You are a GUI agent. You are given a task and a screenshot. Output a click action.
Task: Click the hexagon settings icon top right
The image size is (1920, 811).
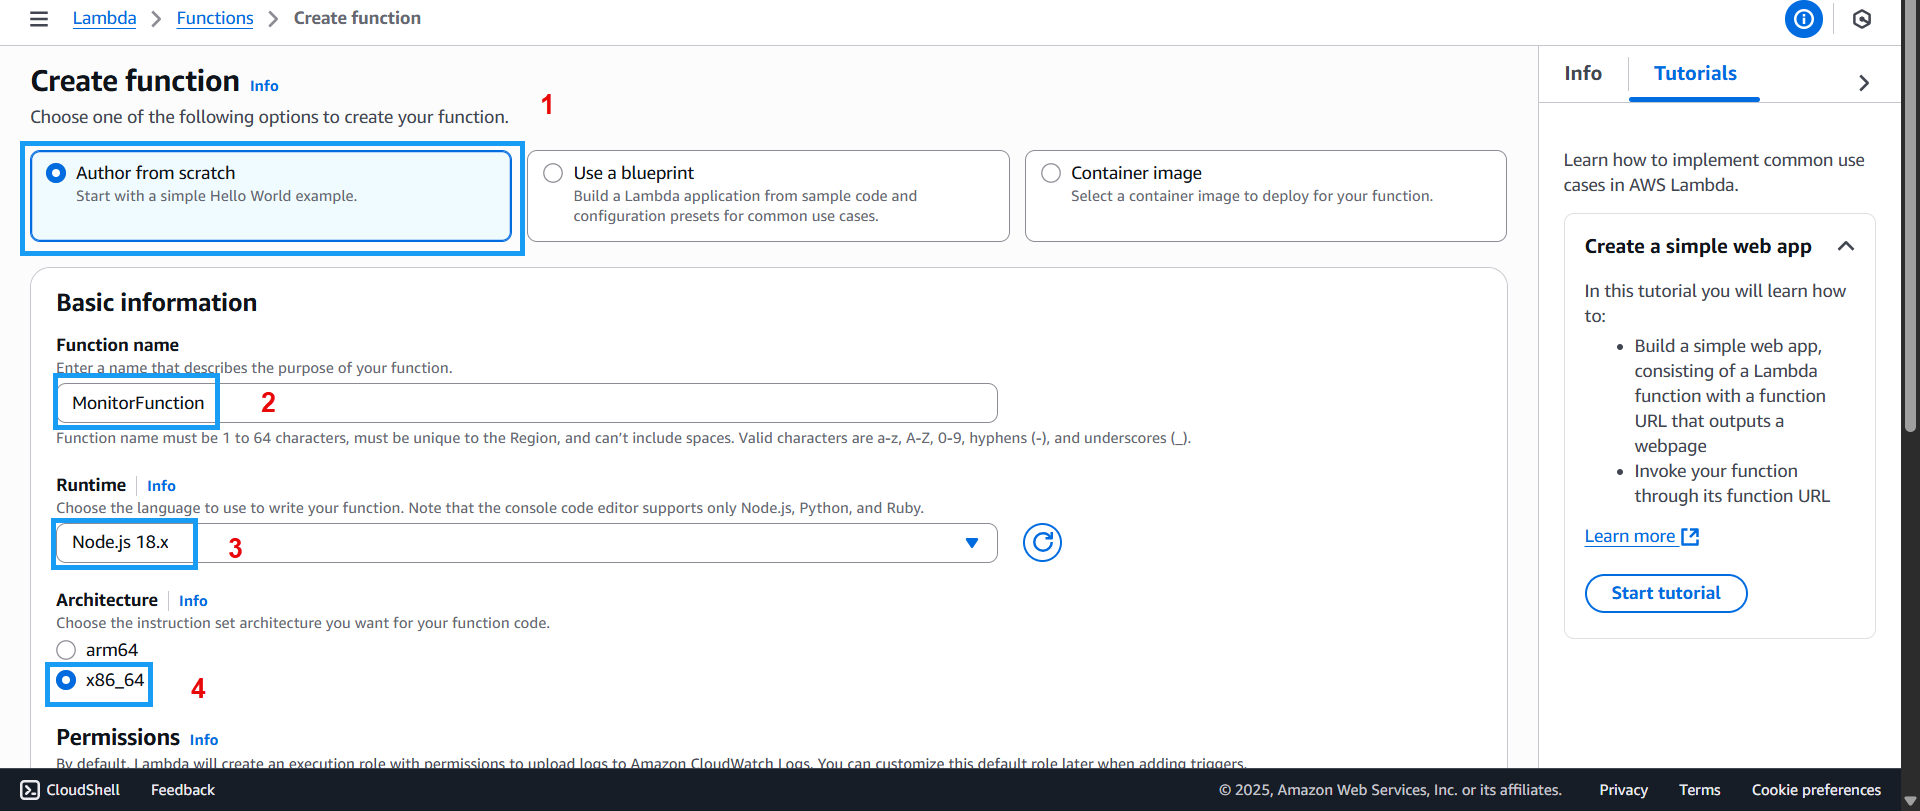(1861, 19)
